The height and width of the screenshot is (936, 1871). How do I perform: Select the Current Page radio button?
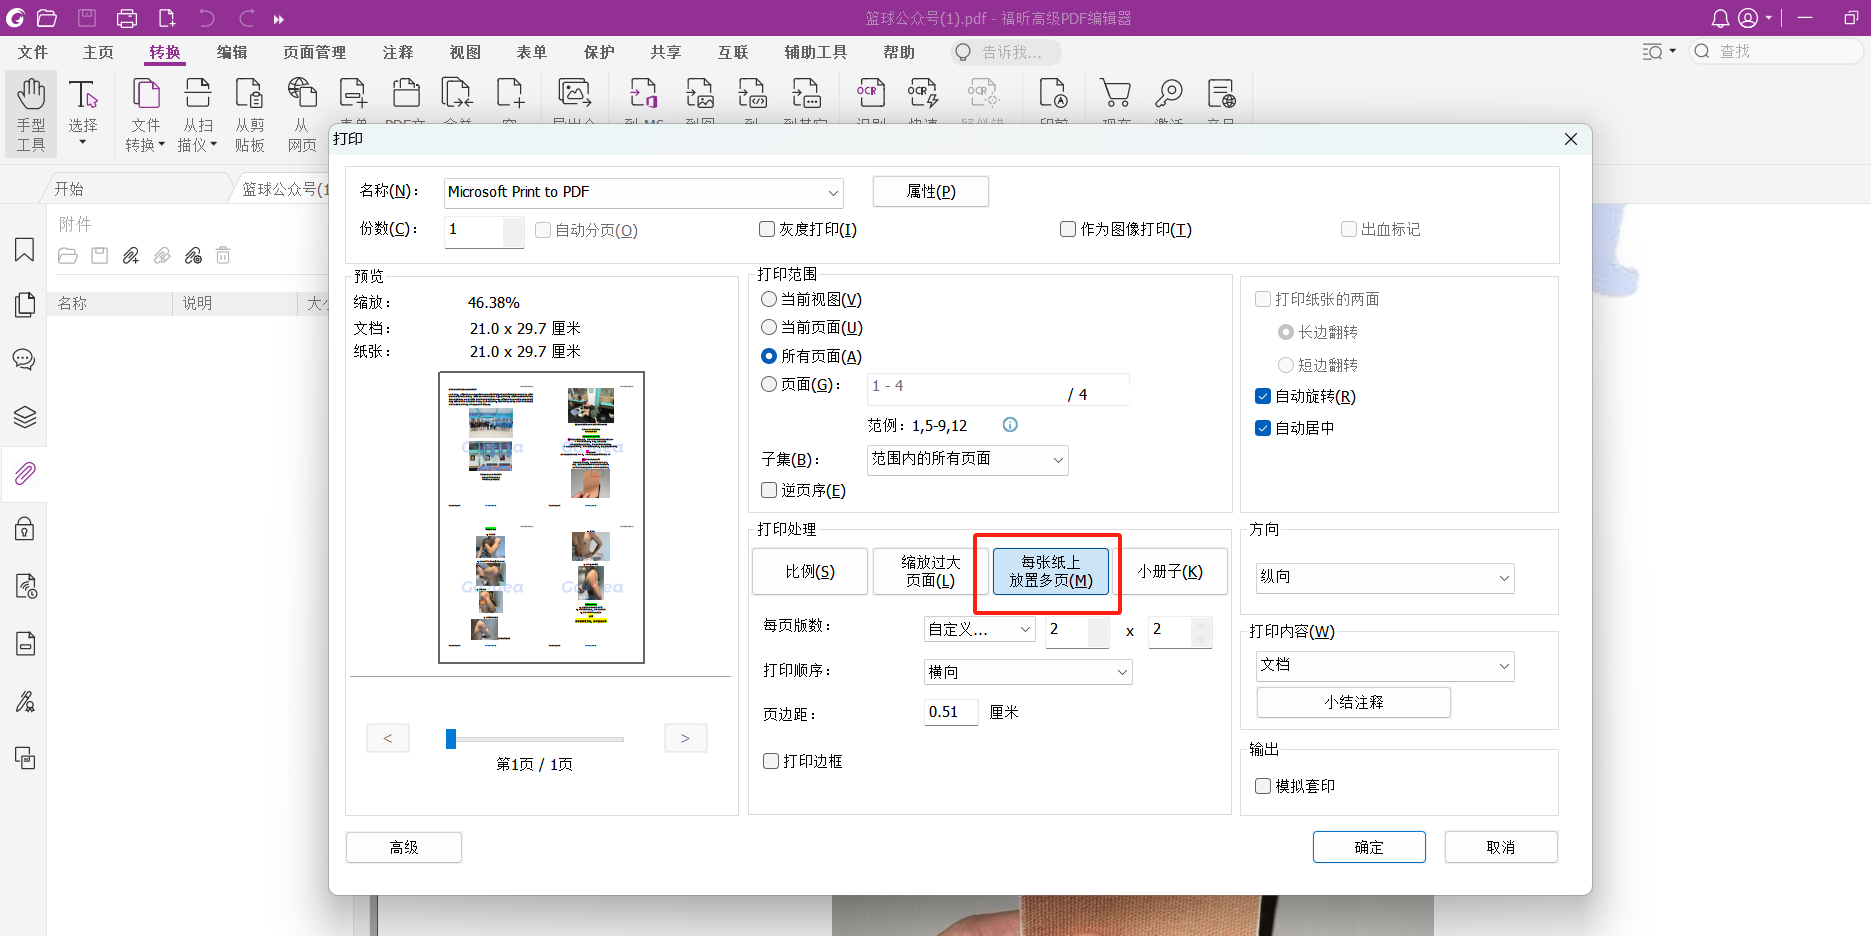coord(769,327)
